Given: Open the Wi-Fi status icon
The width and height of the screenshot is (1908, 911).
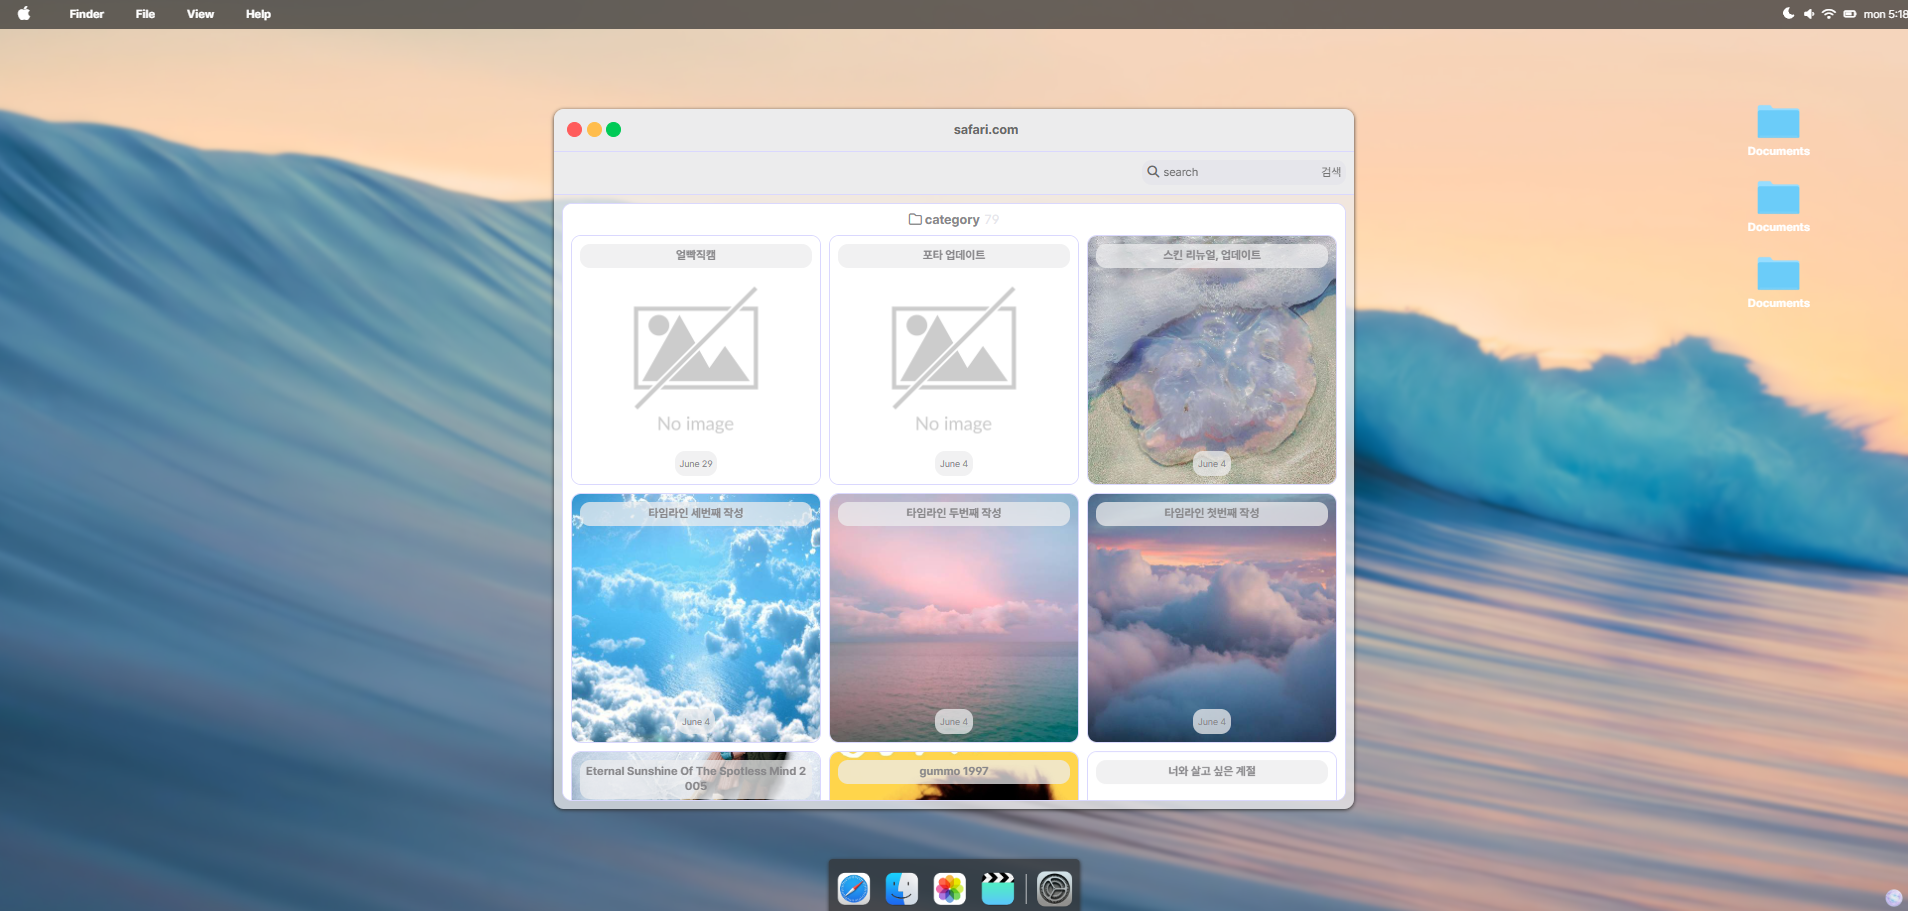Looking at the screenshot, I should (x=1828, y=14).
